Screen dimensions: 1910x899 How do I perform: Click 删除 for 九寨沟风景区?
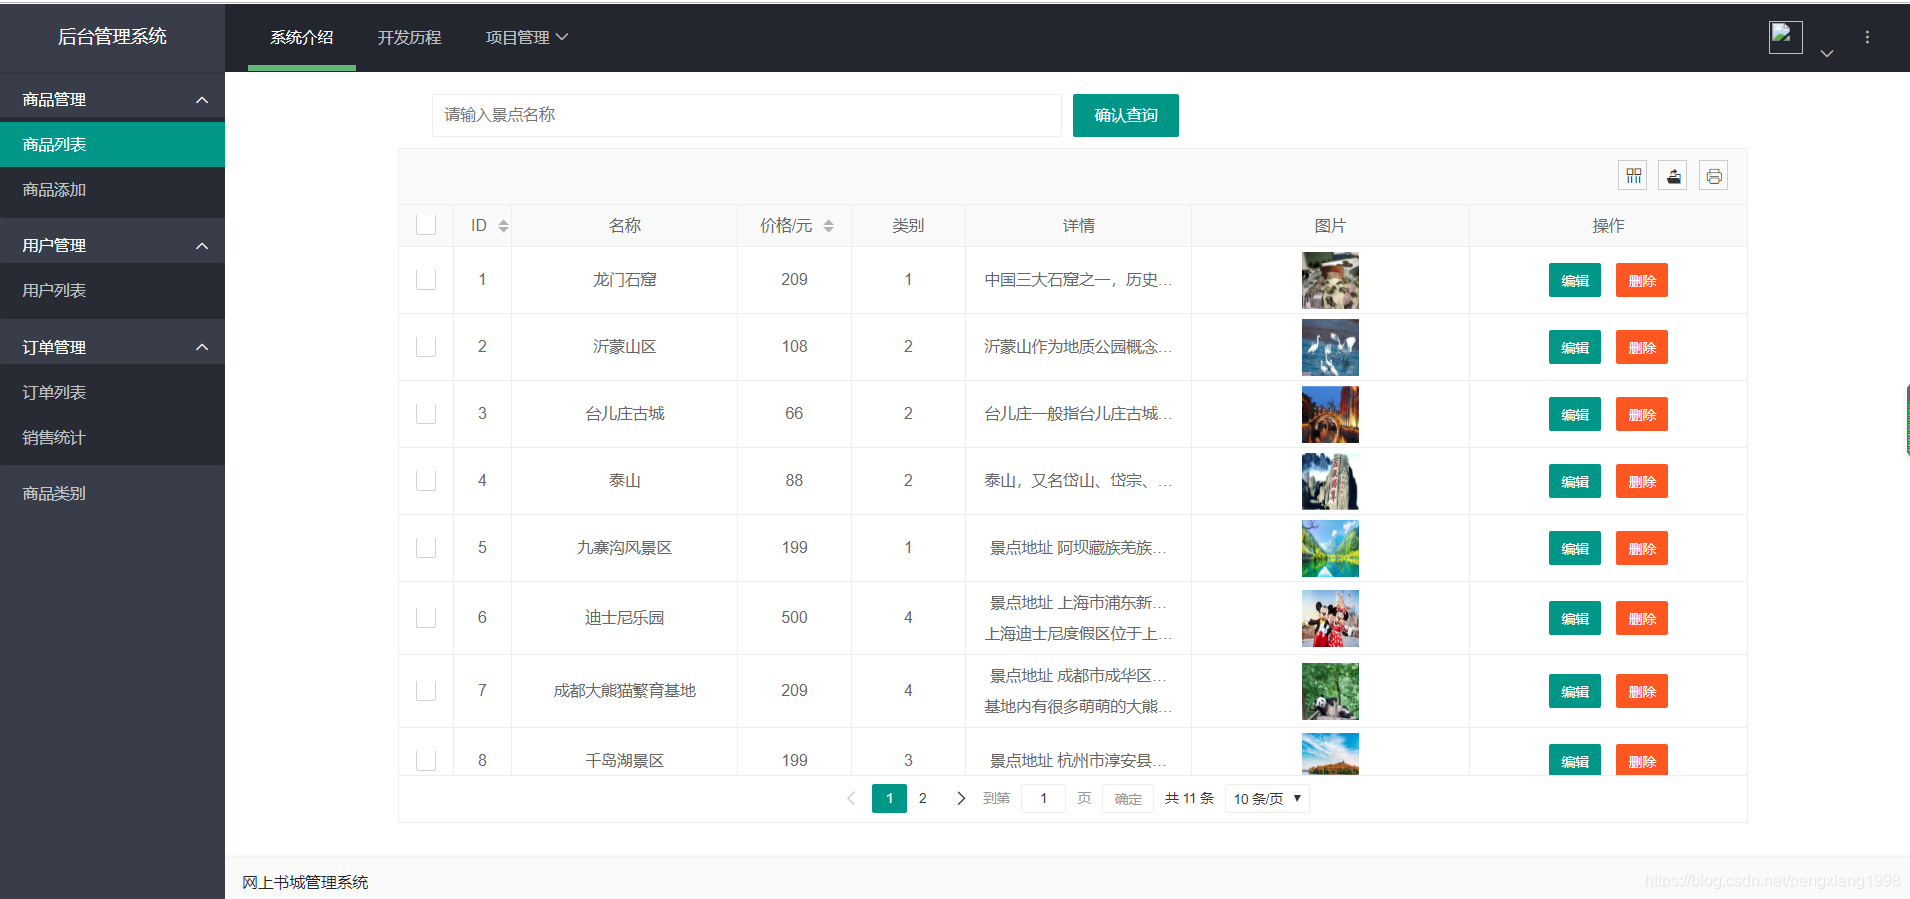(x=1642, y=549)
